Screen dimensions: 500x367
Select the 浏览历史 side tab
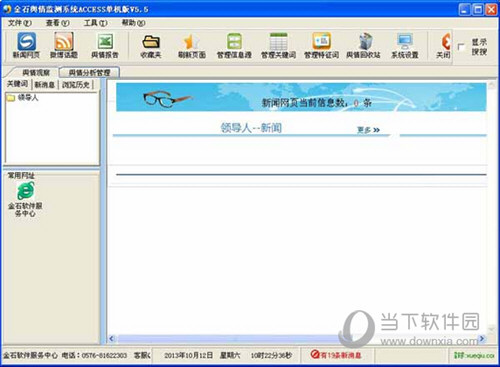76,85
